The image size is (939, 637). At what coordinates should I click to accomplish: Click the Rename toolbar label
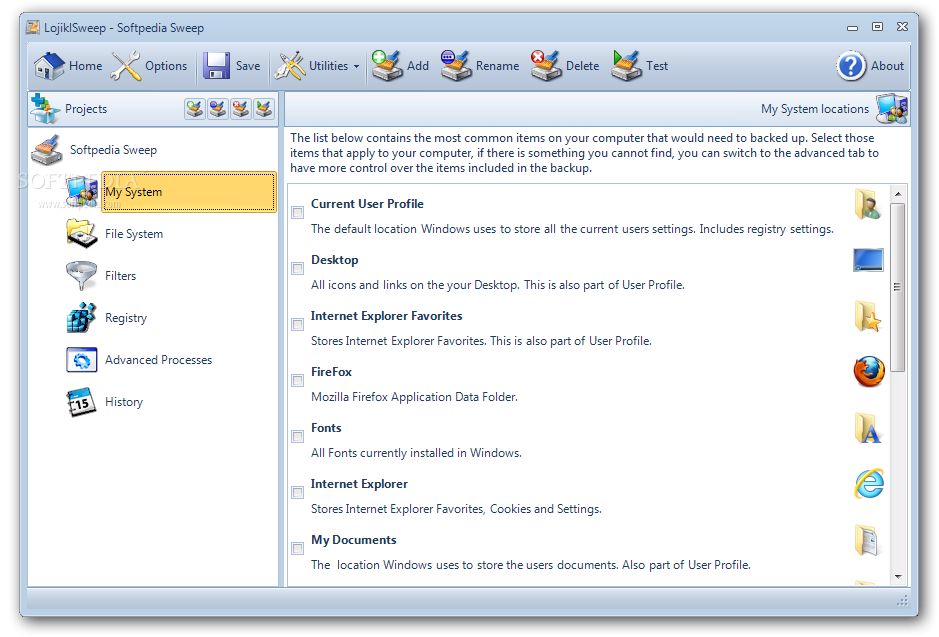pos(497,66)
